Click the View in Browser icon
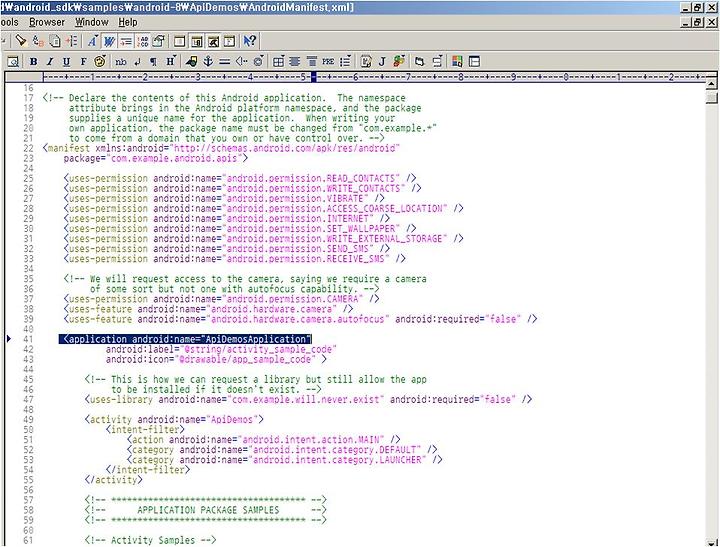Viewport: 720px width, 547px height. pyautogui.click(x=13, y=62)
